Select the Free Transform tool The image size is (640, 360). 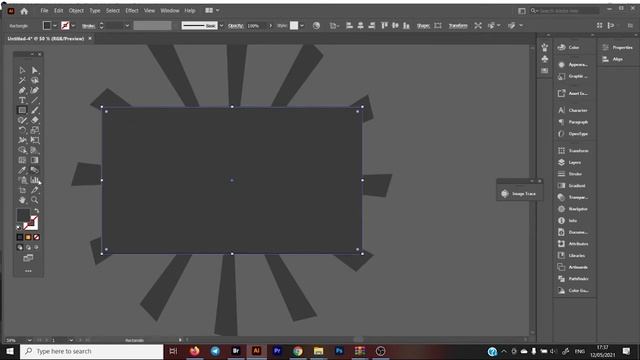coord(35,140)
